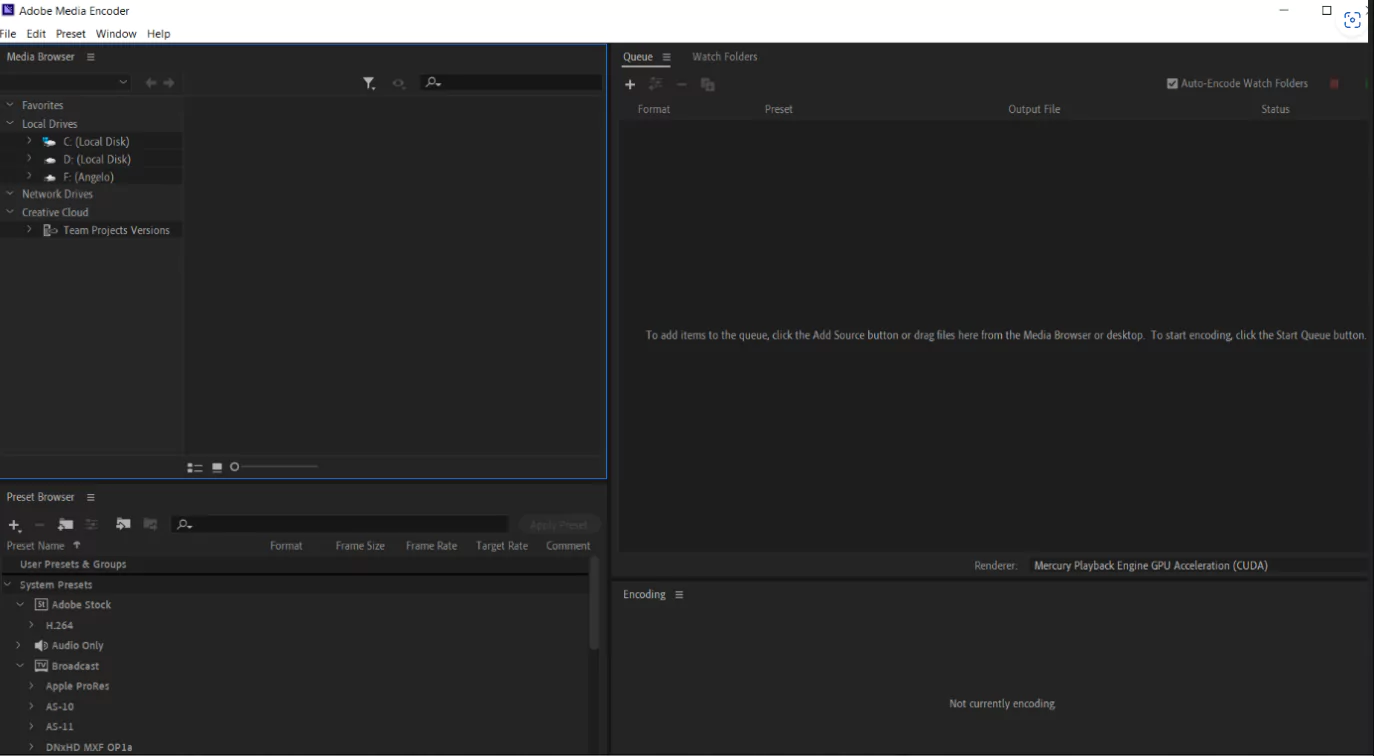Create a new encoding preset

click(12, 524)
